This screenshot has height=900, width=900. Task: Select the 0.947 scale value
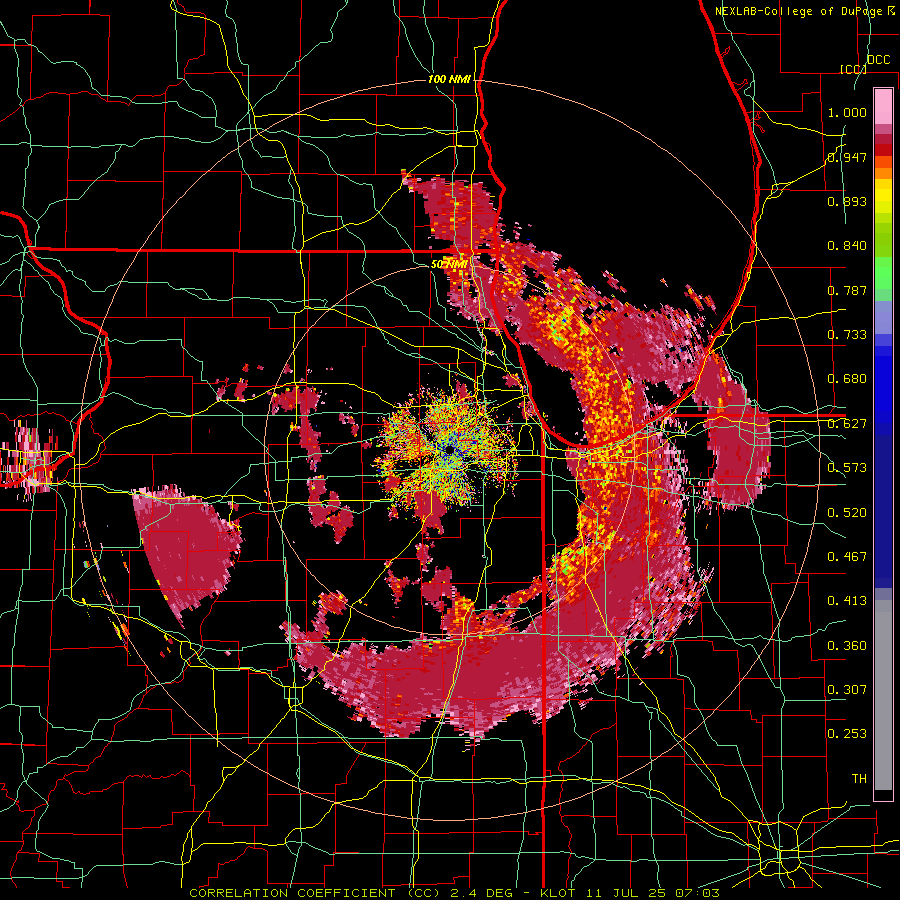847,157
